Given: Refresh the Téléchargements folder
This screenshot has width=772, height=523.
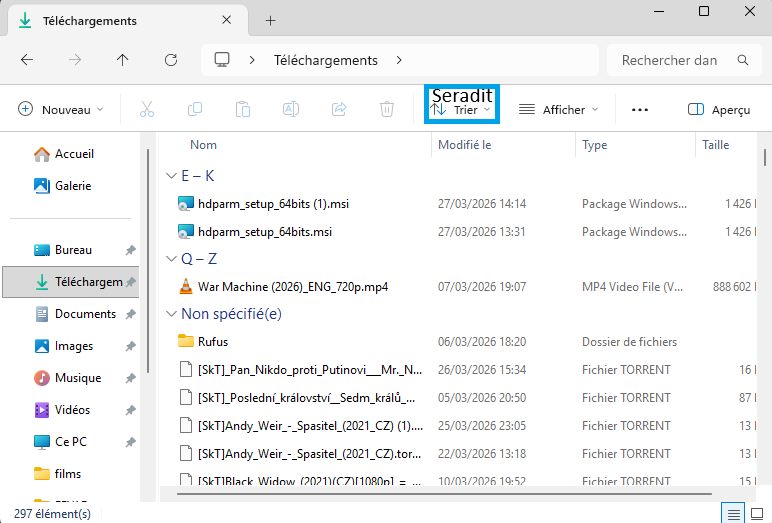Looking at the screenshot, I should pyautogui.click(x=171, y=60).
